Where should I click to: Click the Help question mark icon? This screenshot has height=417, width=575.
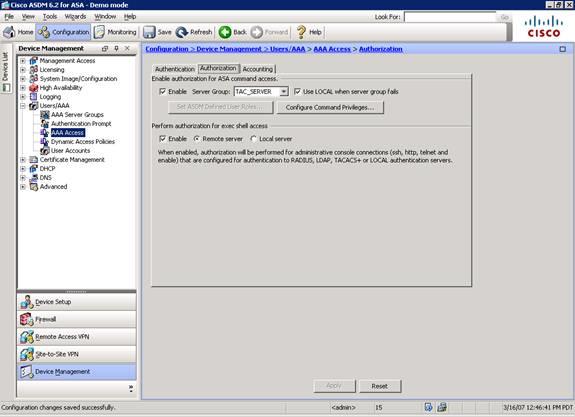pos(301,32)
